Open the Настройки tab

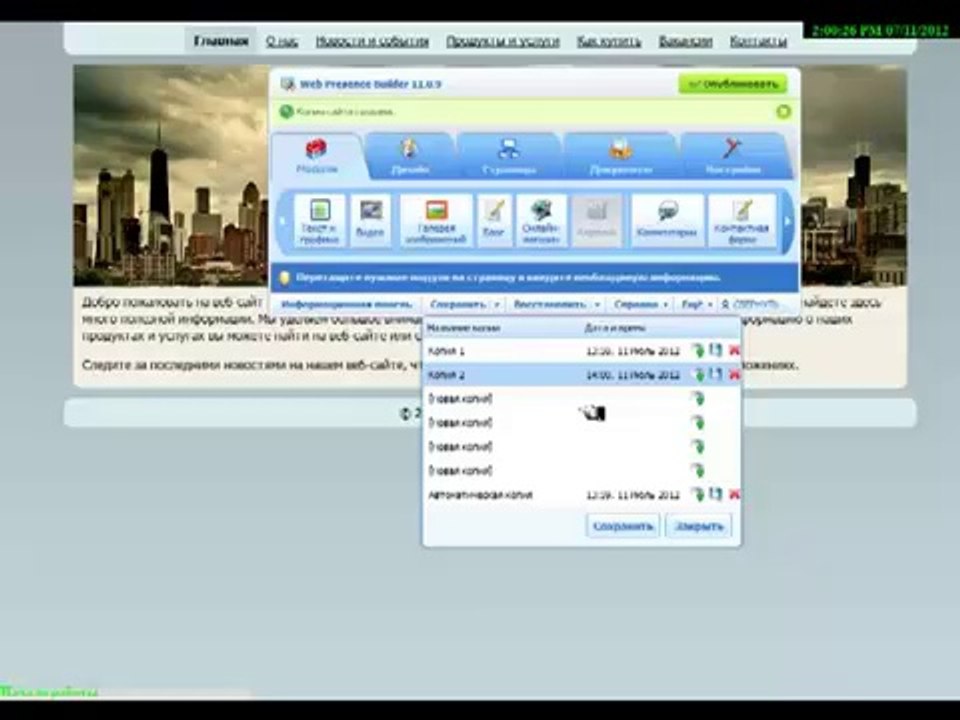tap(733, 156)
